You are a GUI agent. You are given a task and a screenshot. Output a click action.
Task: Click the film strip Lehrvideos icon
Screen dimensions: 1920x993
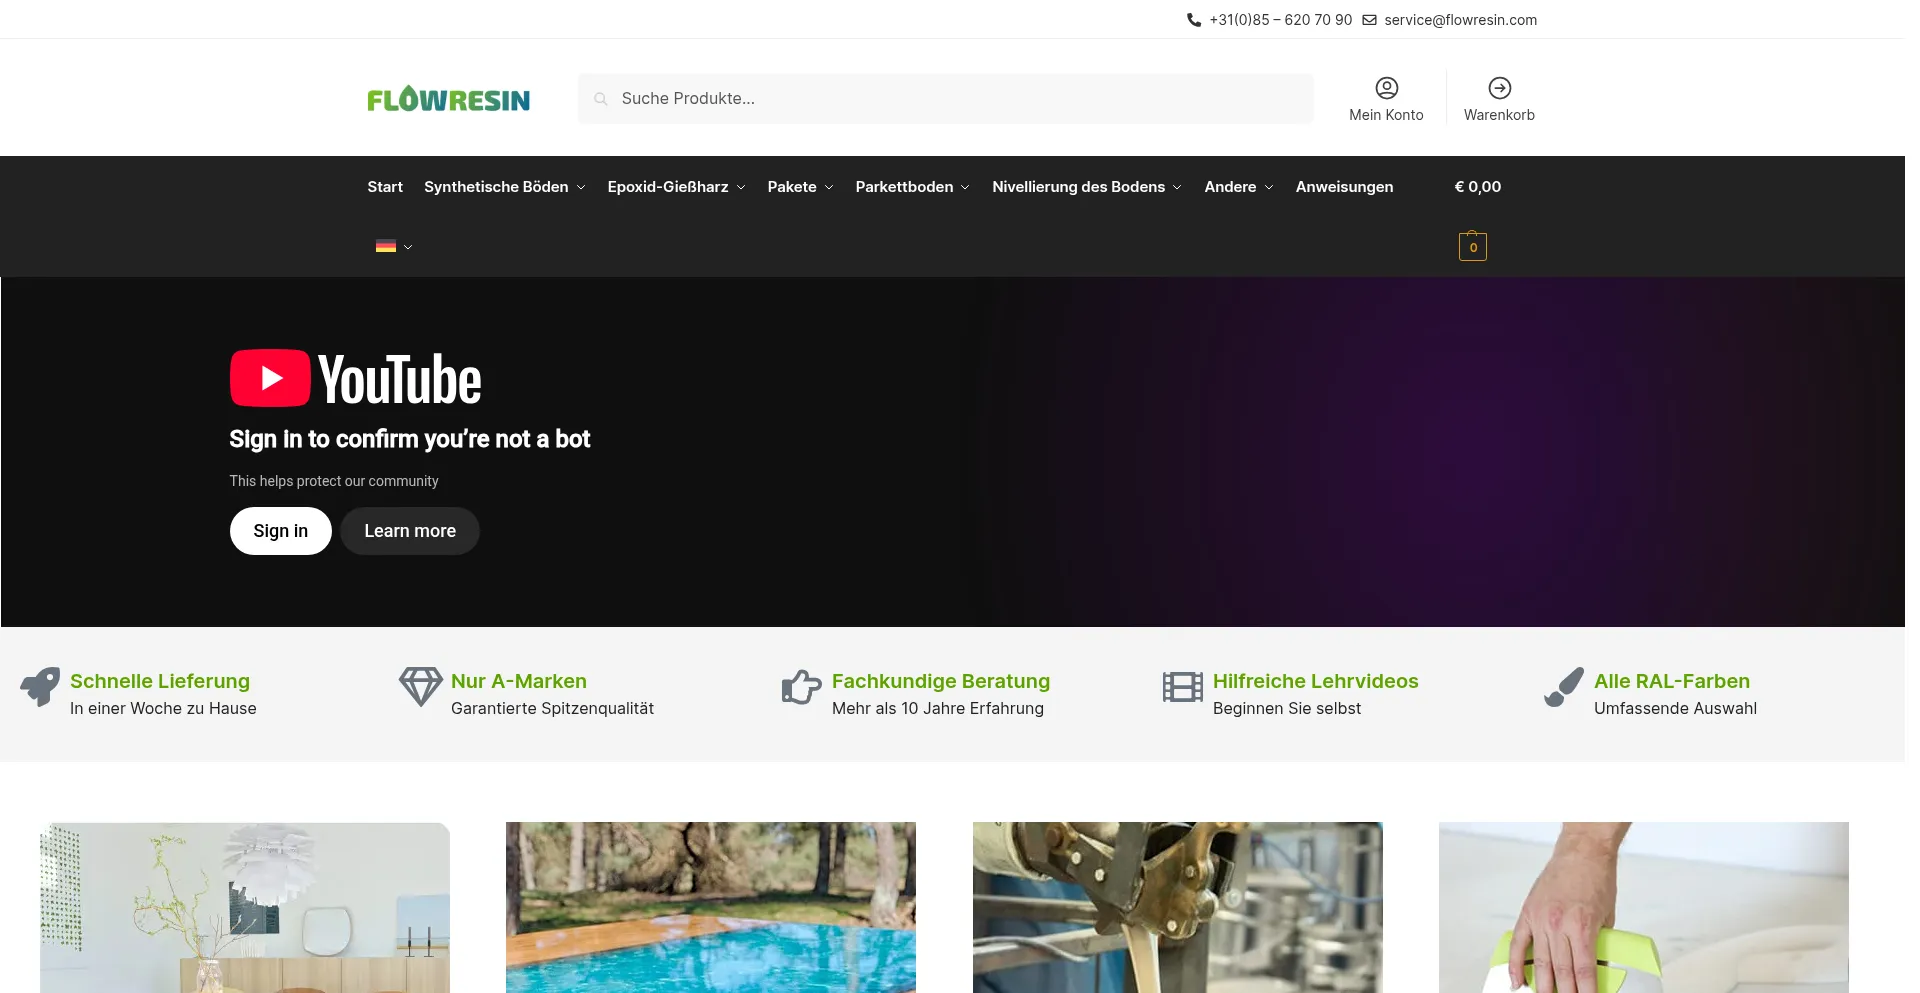[1183, 687]
